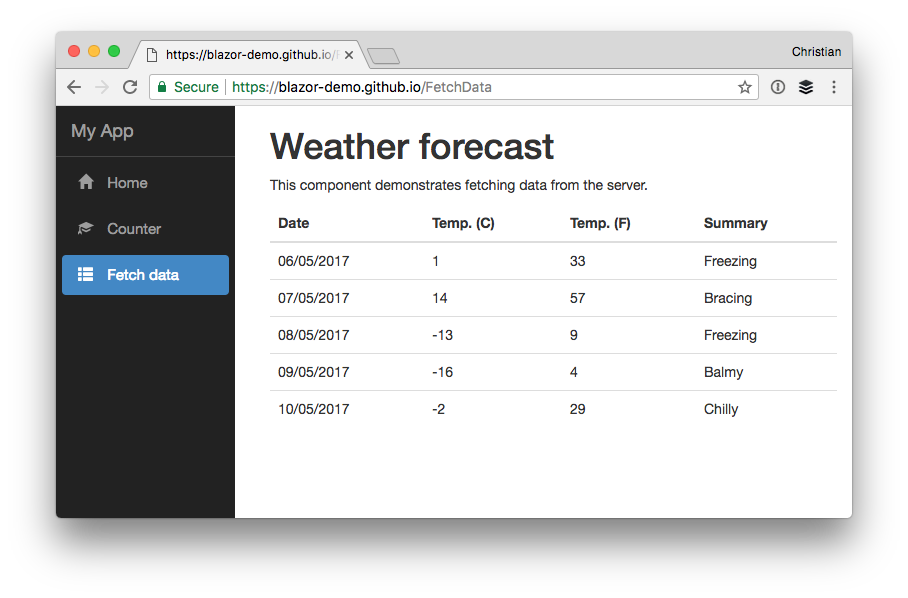The width and height of the screenshot is (908, 598).
Task: Click the forward navigation arrow
Action: click(x=101, y=87)
